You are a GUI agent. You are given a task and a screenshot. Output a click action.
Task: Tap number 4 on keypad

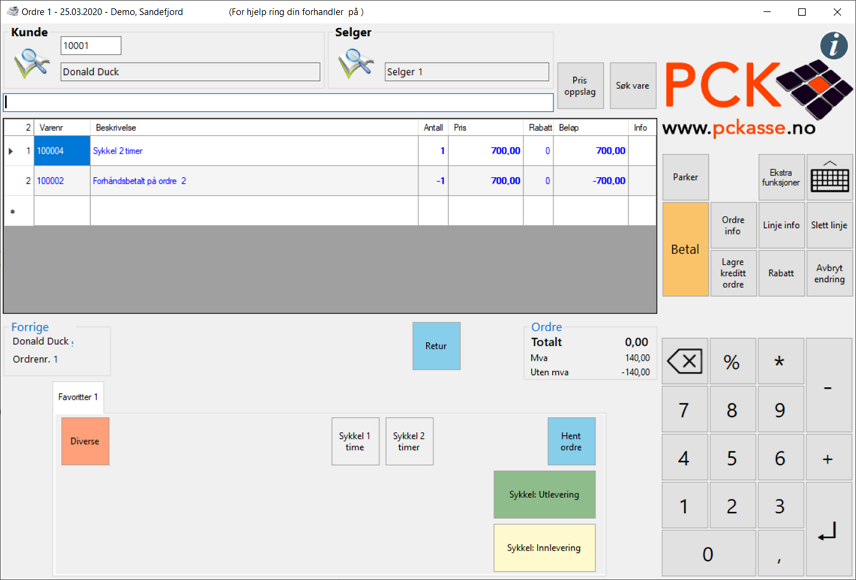(x=685, y=458)
